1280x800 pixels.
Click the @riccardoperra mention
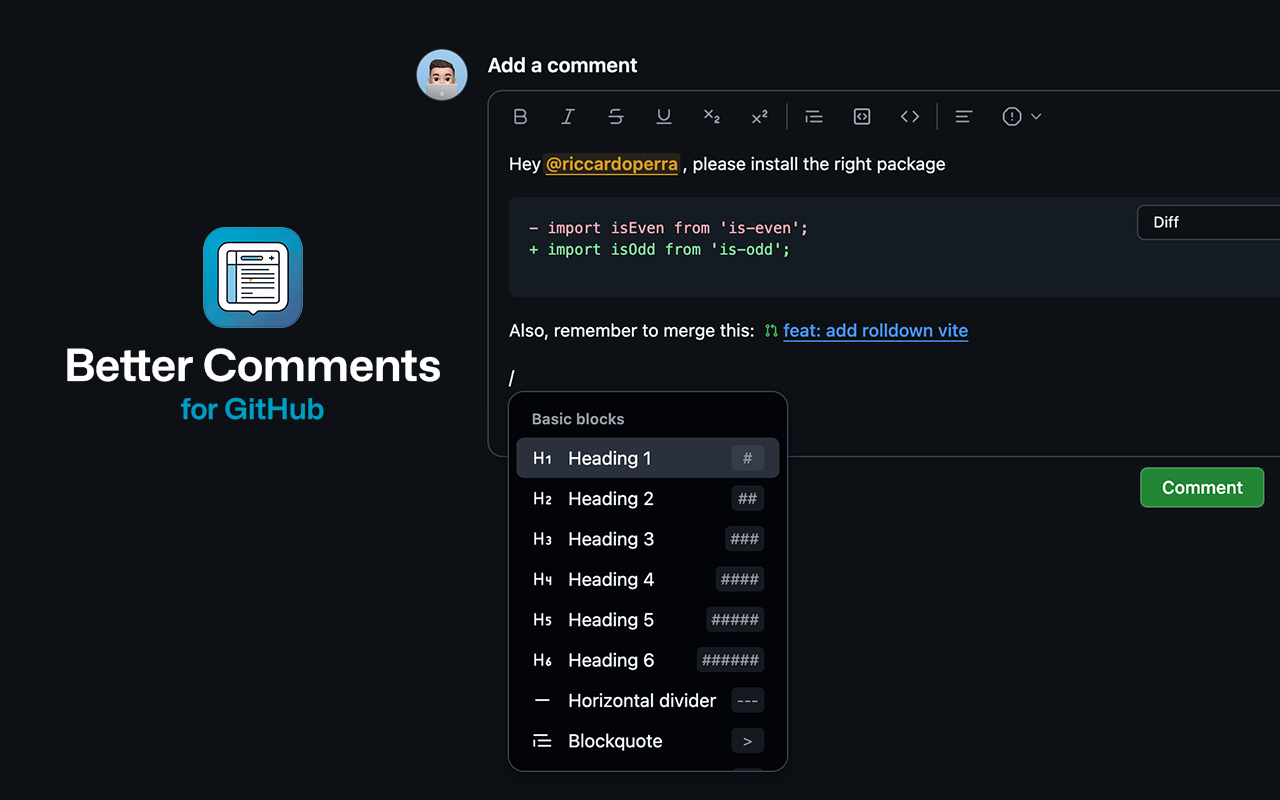pos(612,164)
